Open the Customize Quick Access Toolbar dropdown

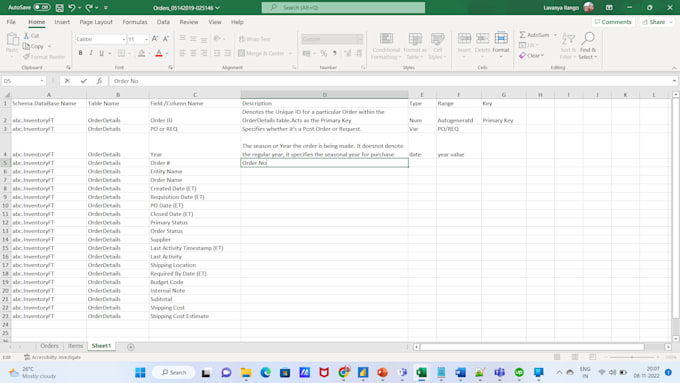coord(106,7)
